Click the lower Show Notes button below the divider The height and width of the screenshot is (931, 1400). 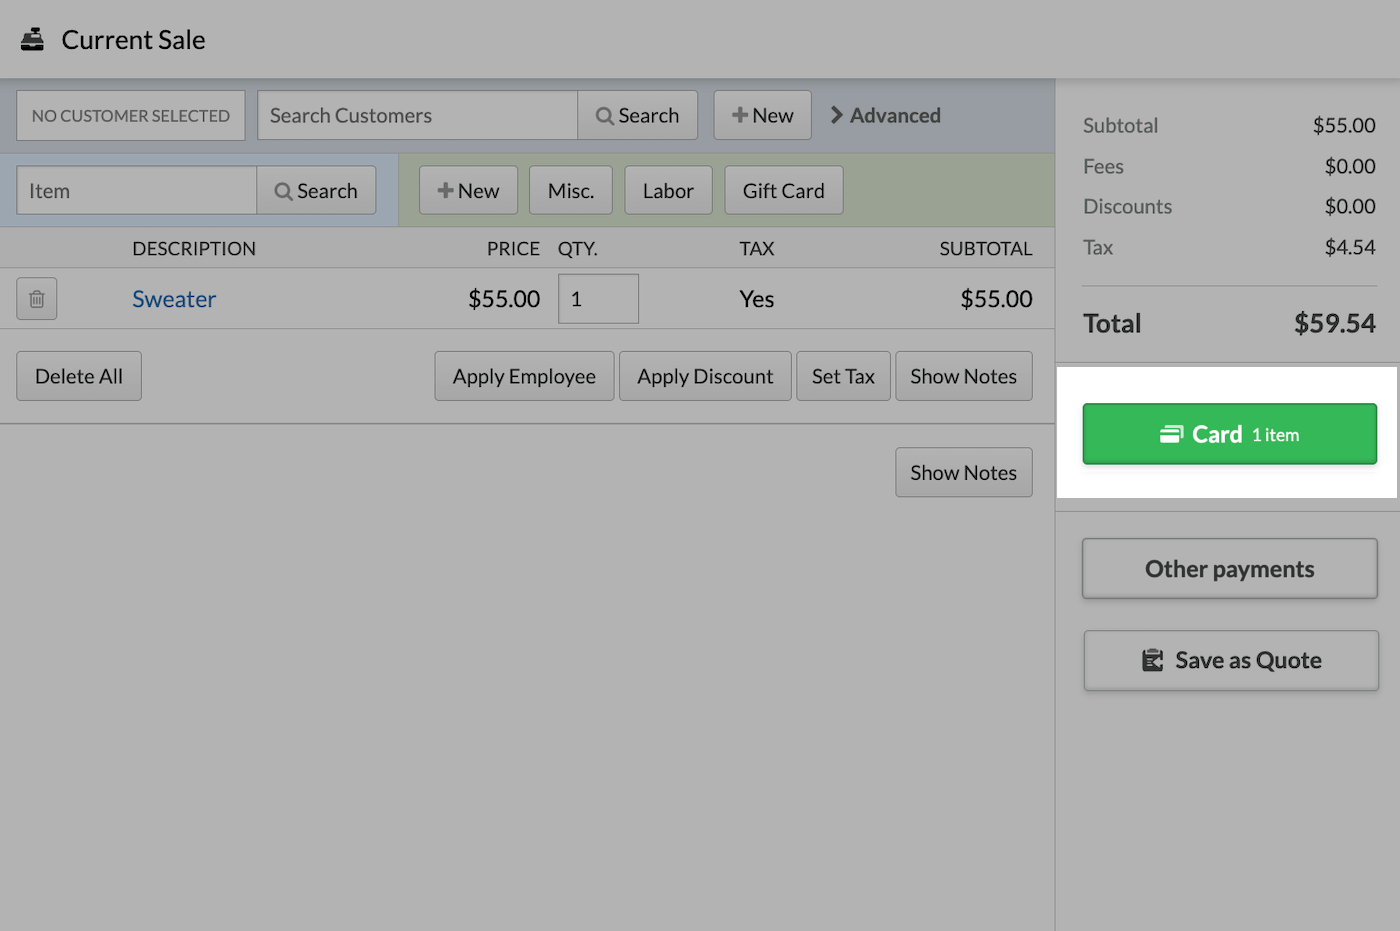[964, 473]
